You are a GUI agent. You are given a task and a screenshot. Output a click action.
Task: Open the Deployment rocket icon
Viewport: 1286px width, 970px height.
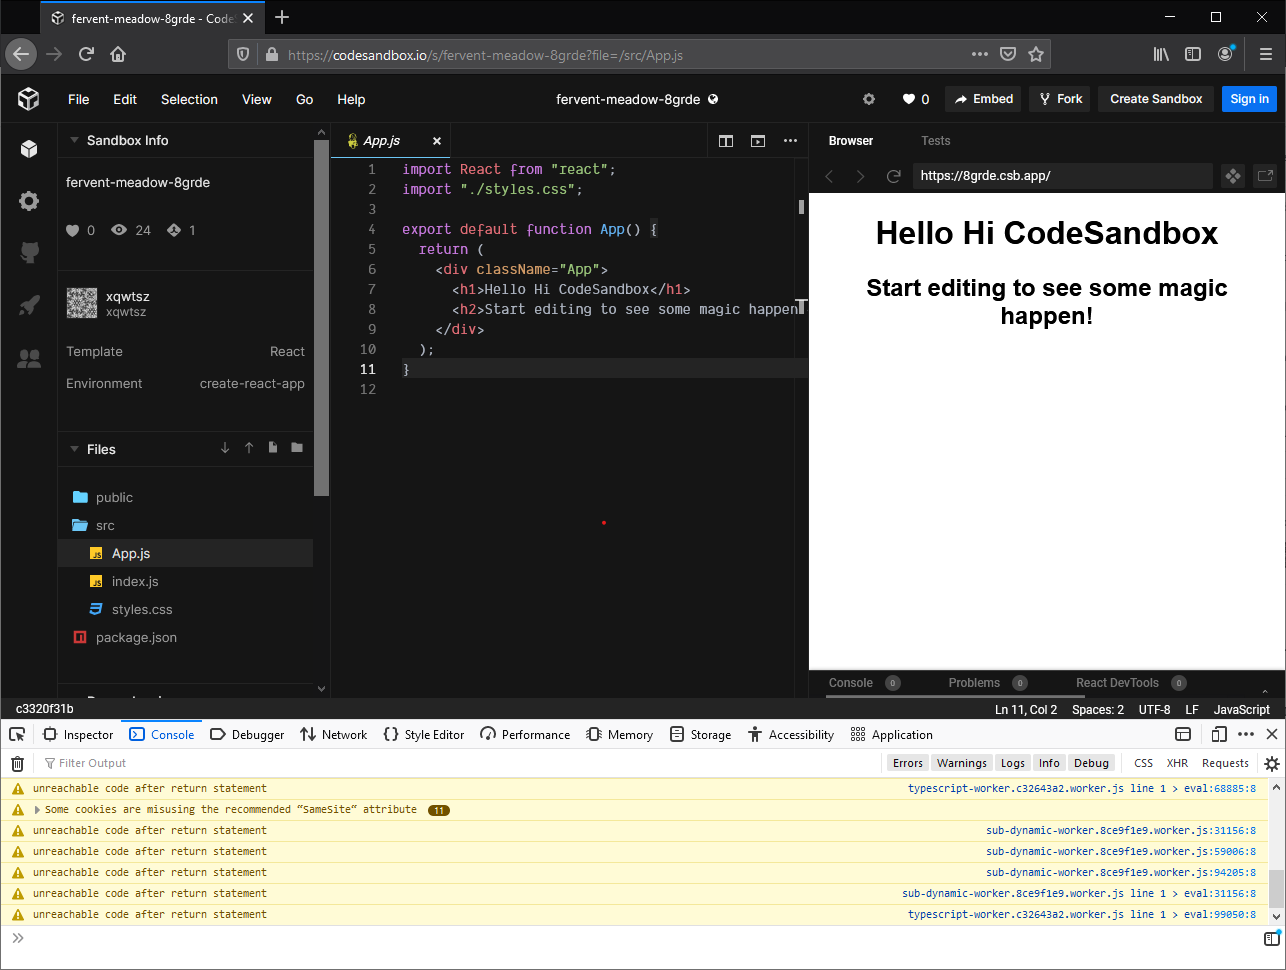(x=29, y=305)
